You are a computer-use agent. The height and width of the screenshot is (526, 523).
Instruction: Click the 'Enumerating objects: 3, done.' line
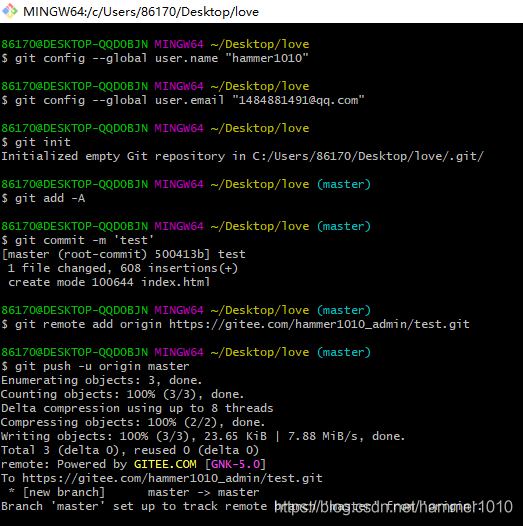[x=102, y=380]
